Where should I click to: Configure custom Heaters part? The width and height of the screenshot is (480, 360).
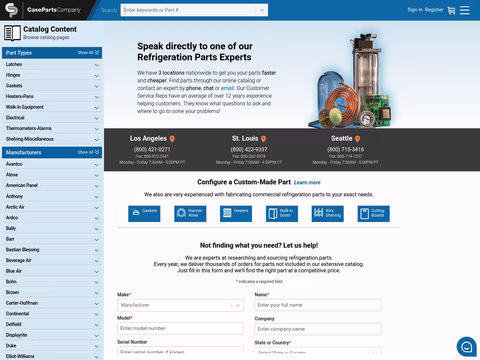[x=236, y=213]
